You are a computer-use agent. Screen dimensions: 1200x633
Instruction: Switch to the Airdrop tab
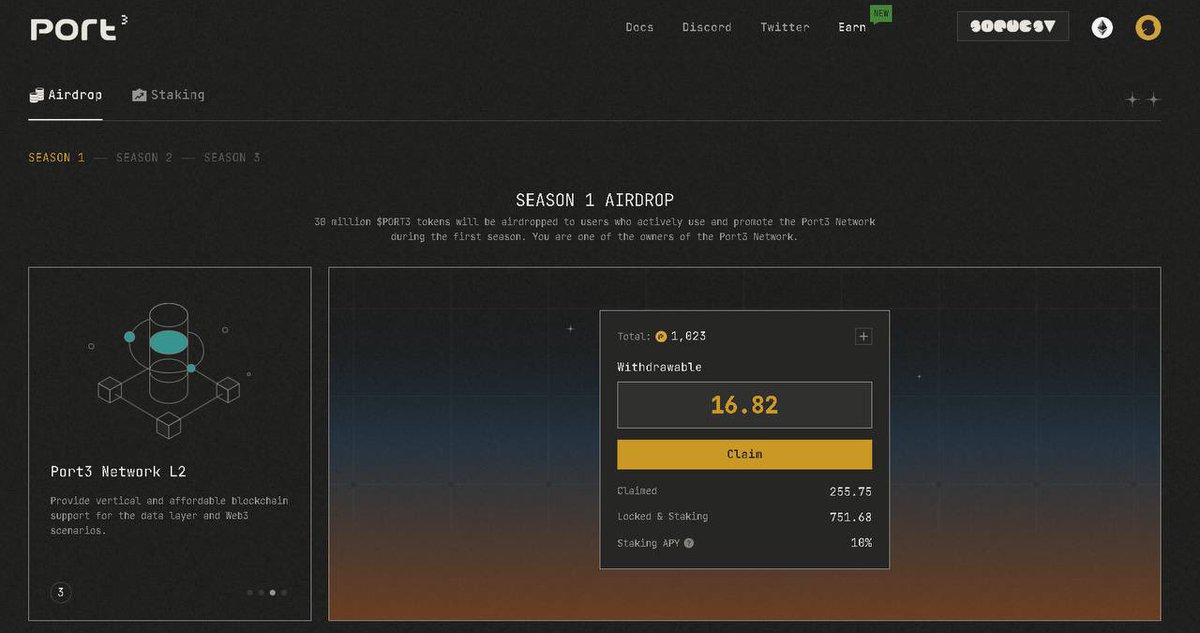pyautogui.click(x=65, y=95)
